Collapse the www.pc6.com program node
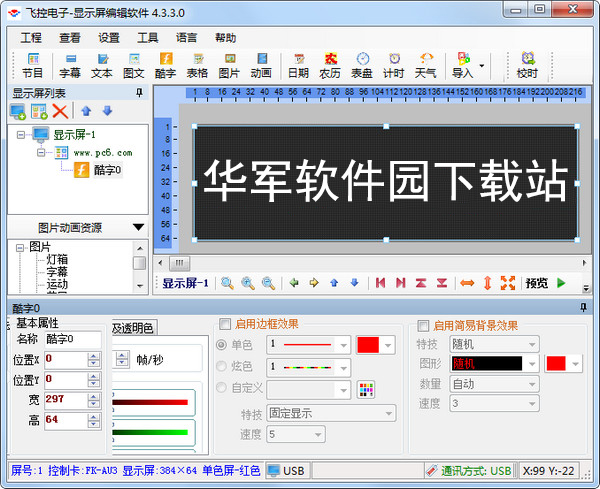Viewport: 600px width, 489px height. click(x=41, y=153)
